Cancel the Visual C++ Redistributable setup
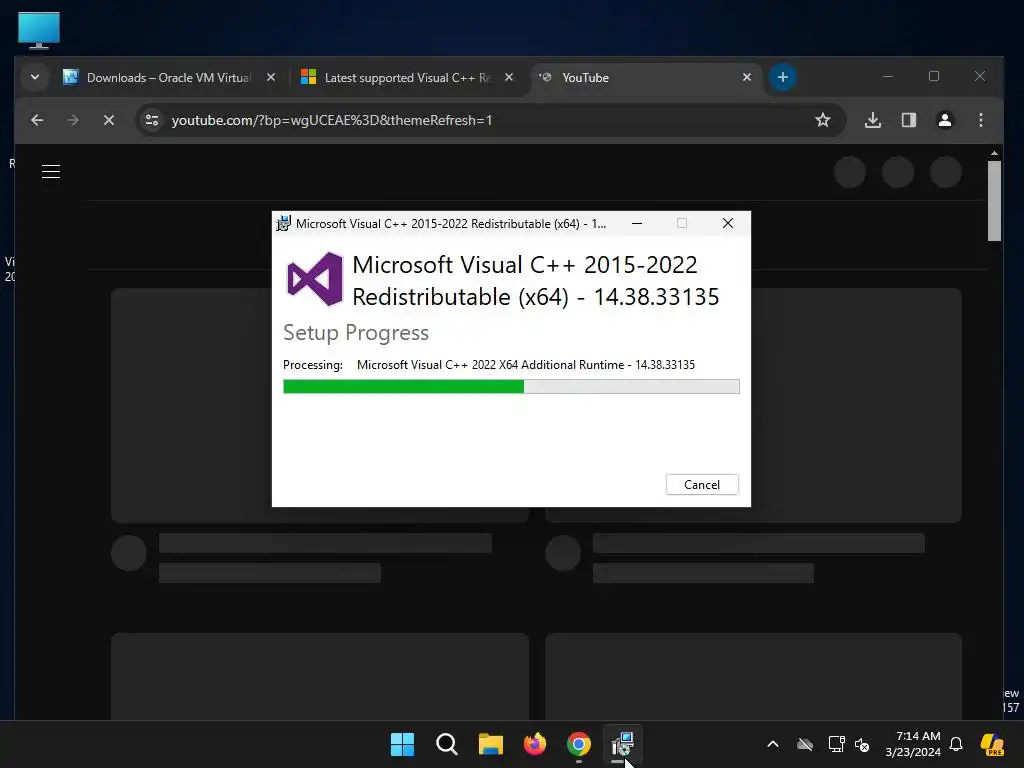 702,485
